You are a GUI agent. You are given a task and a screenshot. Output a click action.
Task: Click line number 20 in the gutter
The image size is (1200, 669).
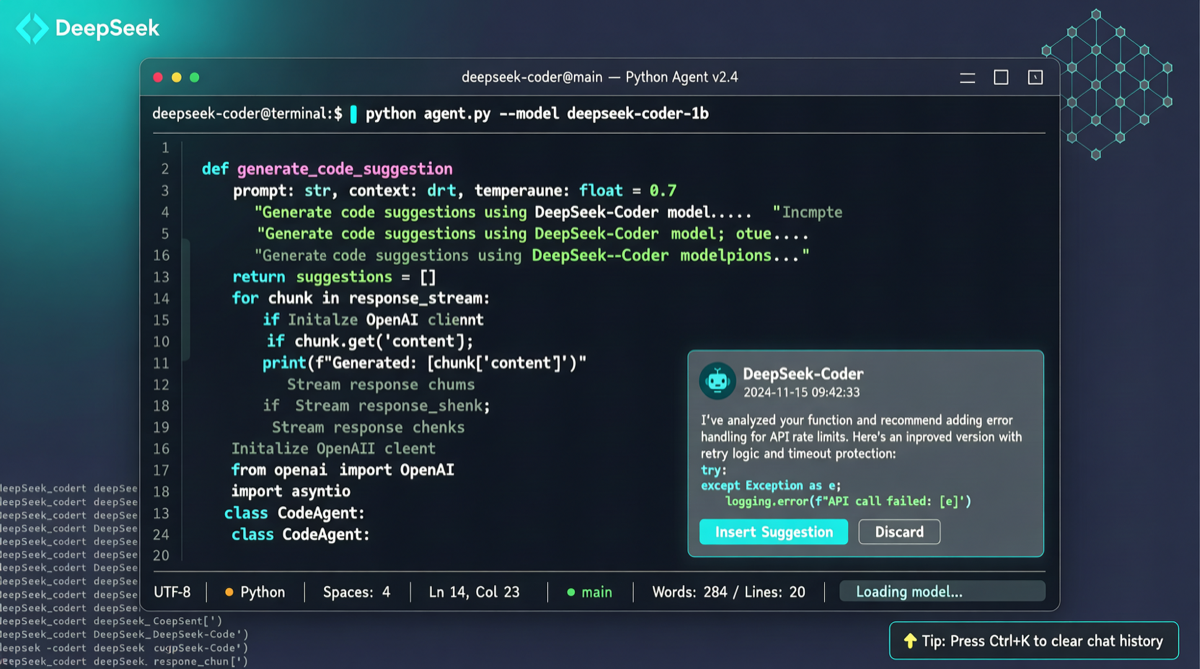tap(161, 556)
